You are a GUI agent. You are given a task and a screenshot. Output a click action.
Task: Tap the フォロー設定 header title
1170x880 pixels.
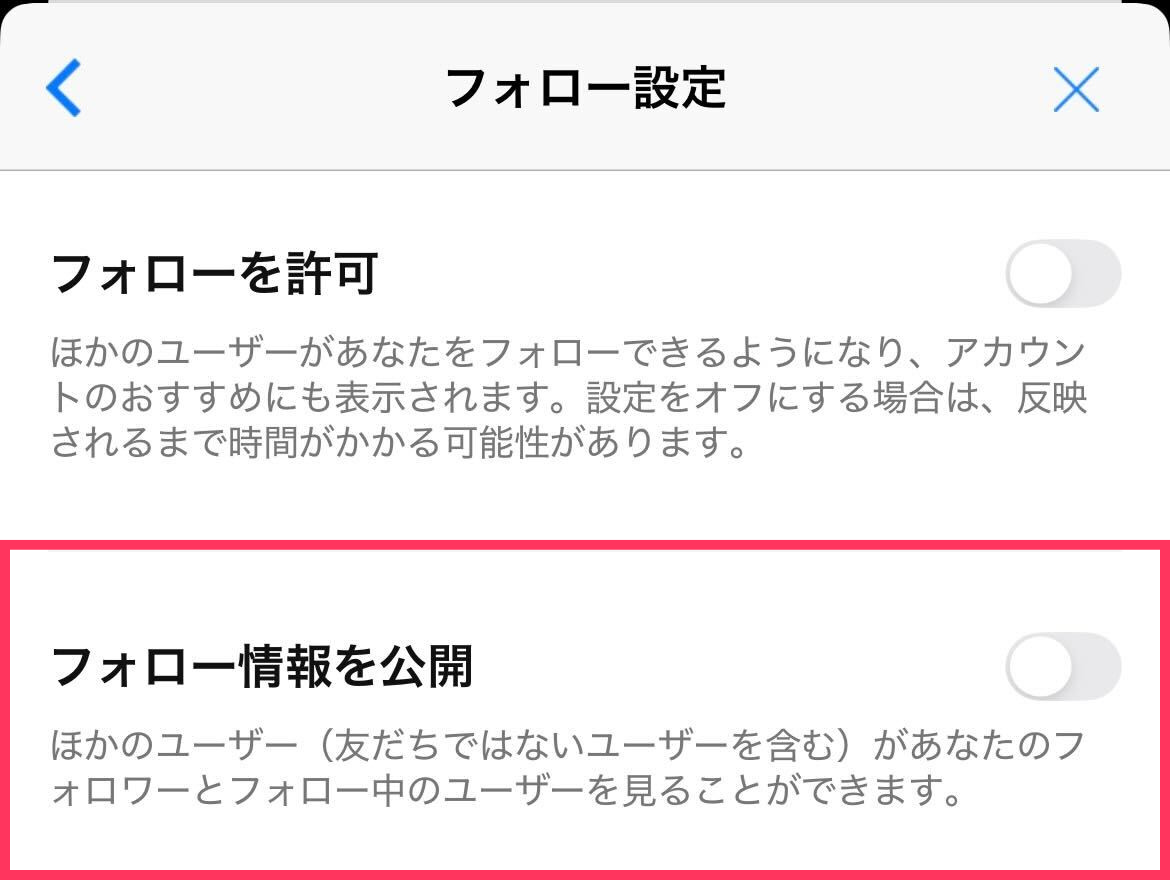click(585, 88)
